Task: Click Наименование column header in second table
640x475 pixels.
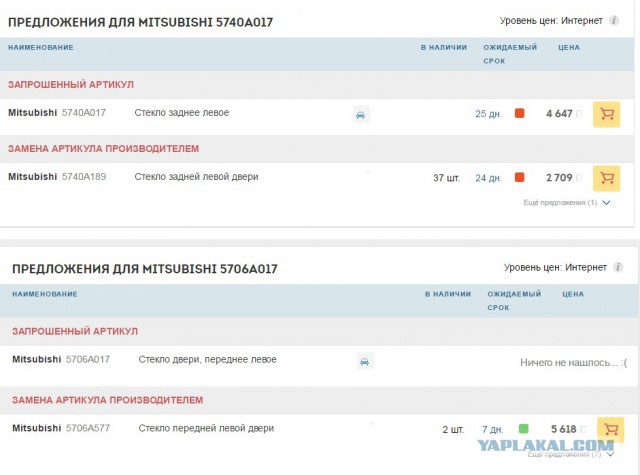Action: tap(45, 294)
